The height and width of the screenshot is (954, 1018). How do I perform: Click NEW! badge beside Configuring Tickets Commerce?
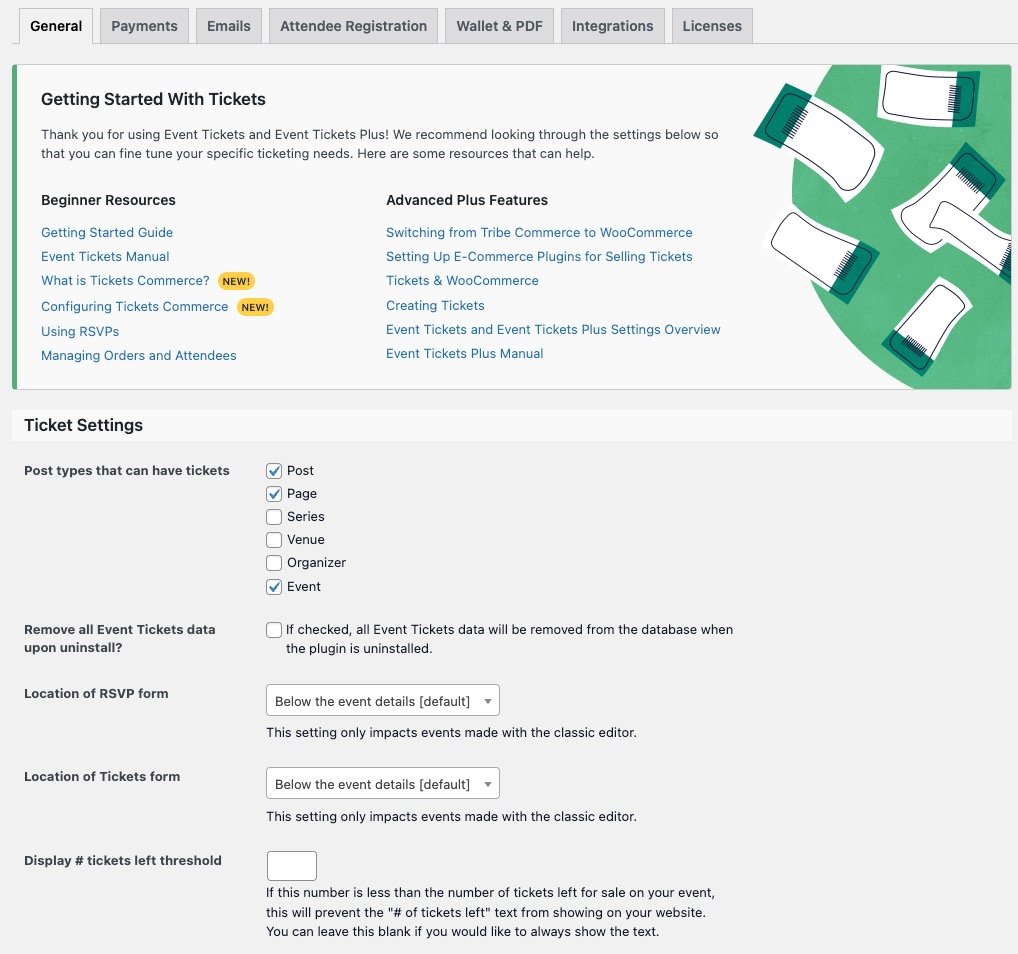tap(255, 307)
